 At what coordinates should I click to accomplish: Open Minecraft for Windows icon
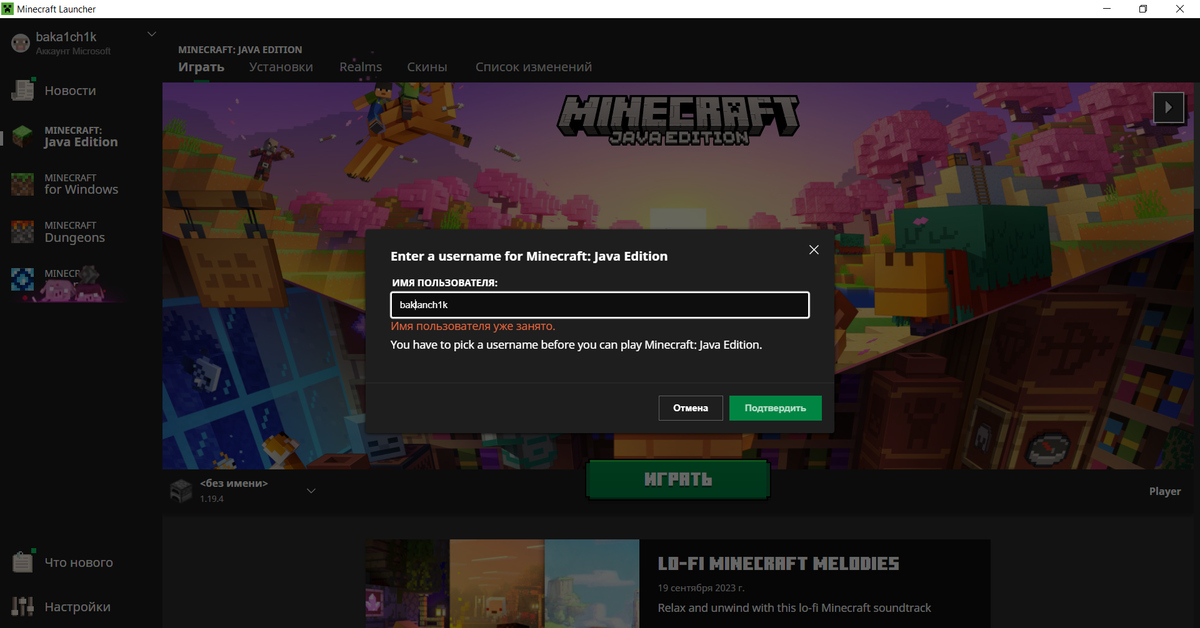pos(22,184)
